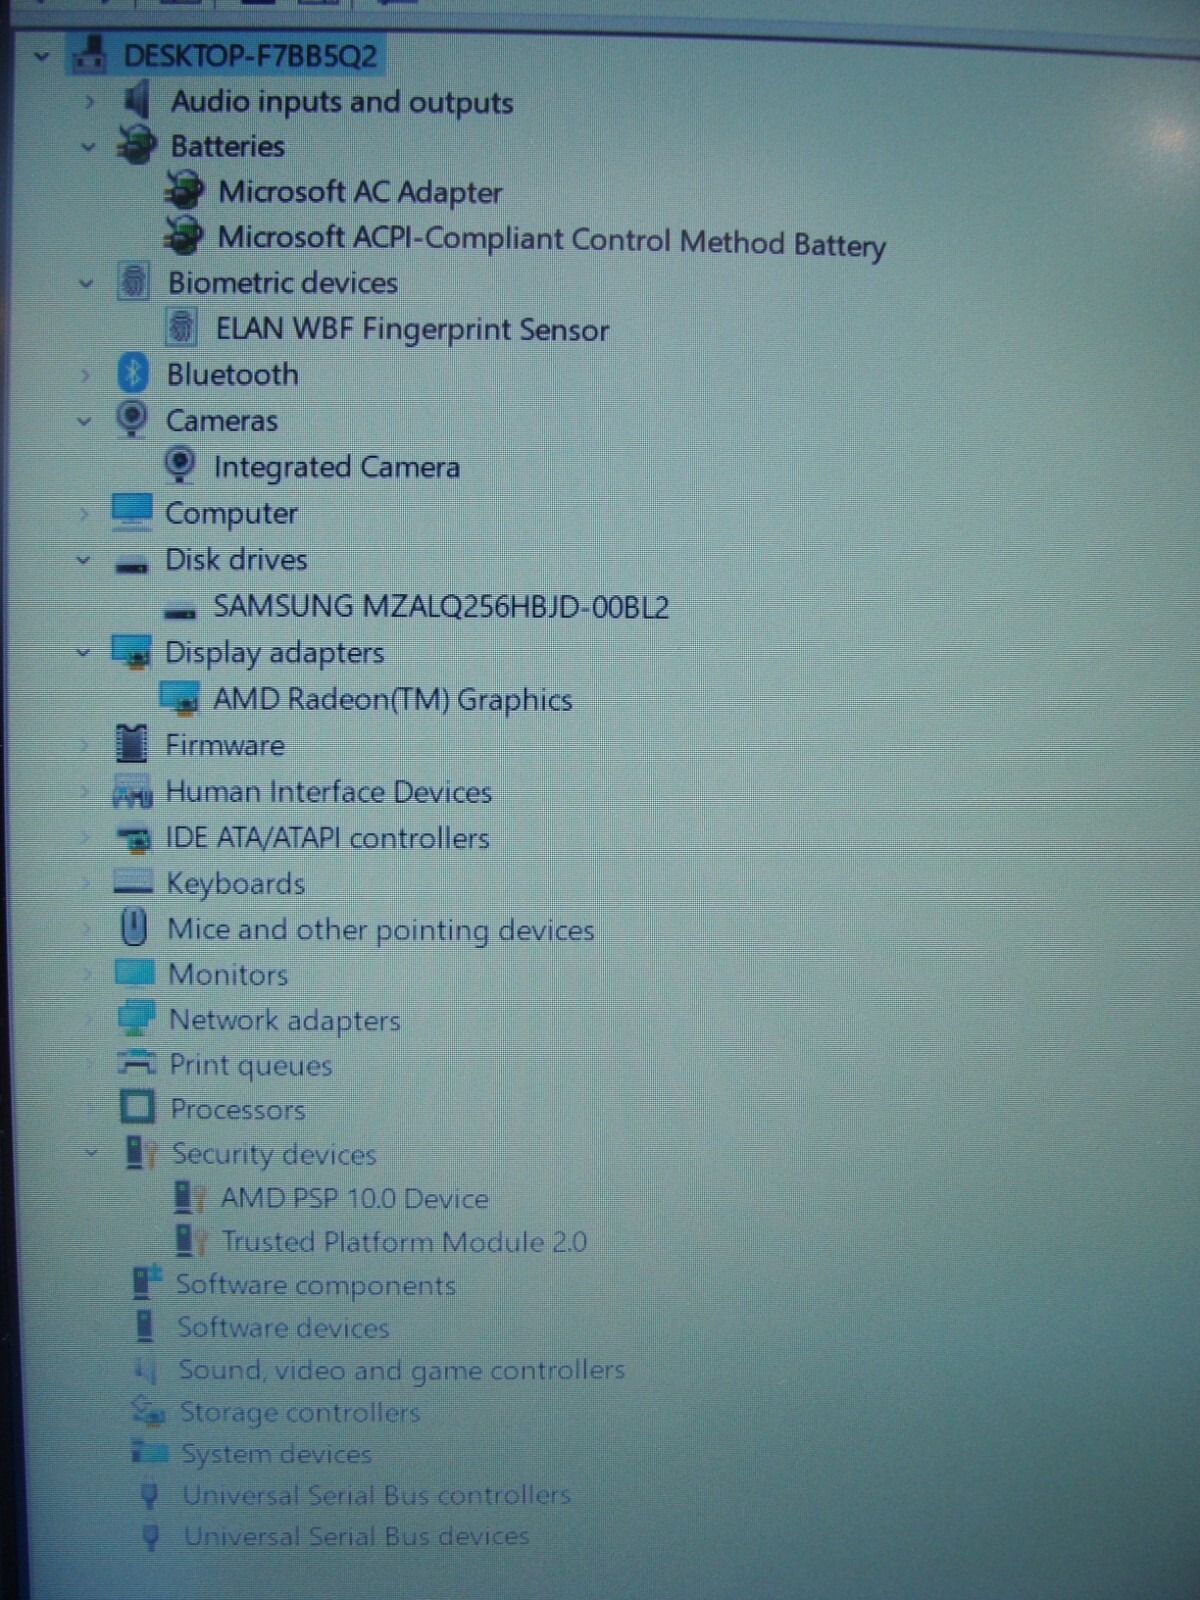Click the Integrated Camera device icon

[179, 465]
